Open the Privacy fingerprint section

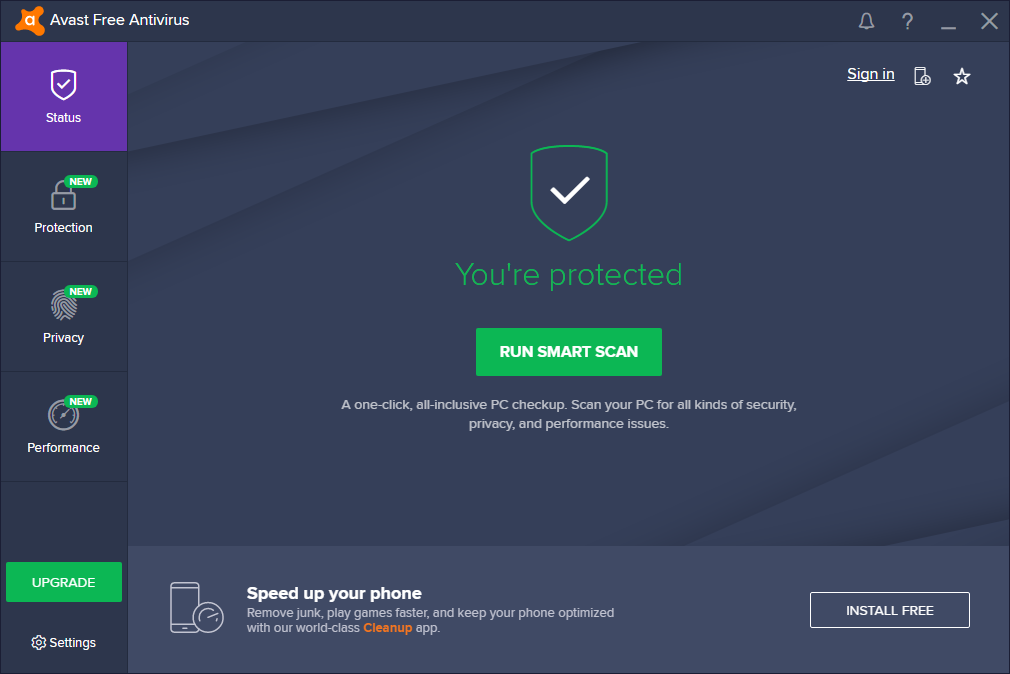[64, 316]
